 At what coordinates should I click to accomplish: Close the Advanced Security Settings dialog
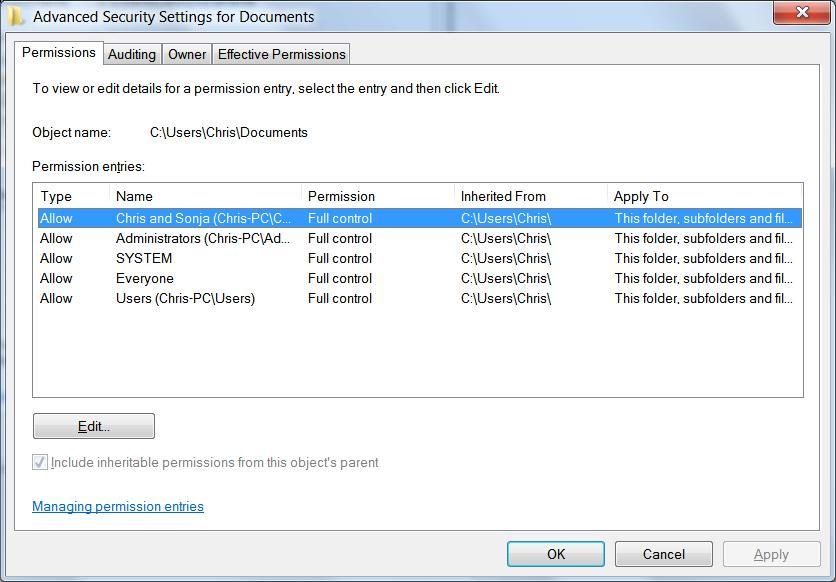click(x=802, y=13)
